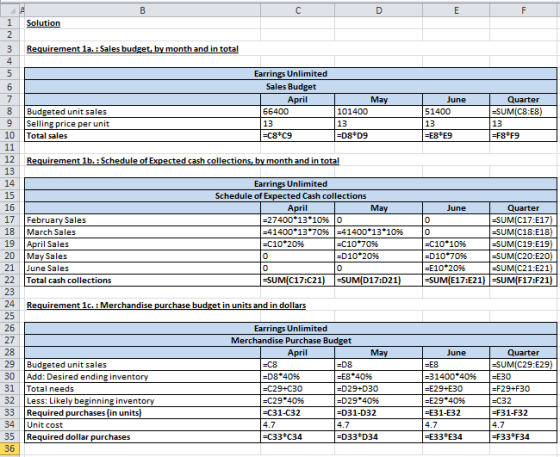Click the Solution heading cell
The image size is (560, 457).
click(43, 23)
